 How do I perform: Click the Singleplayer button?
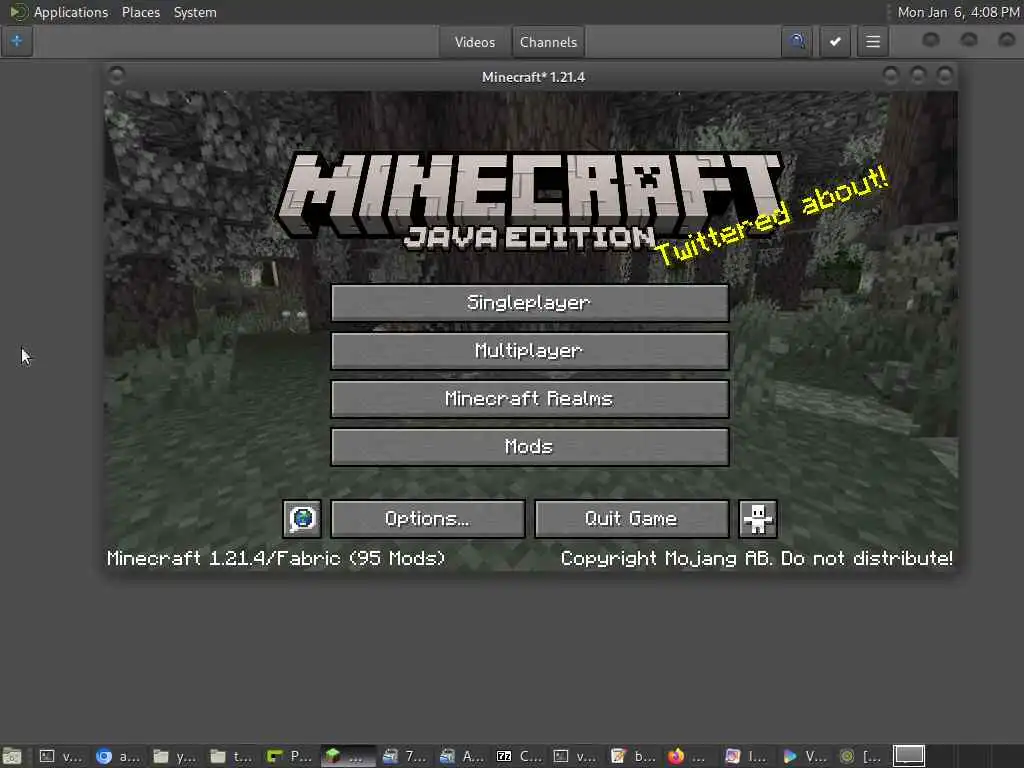coord(530,303)
